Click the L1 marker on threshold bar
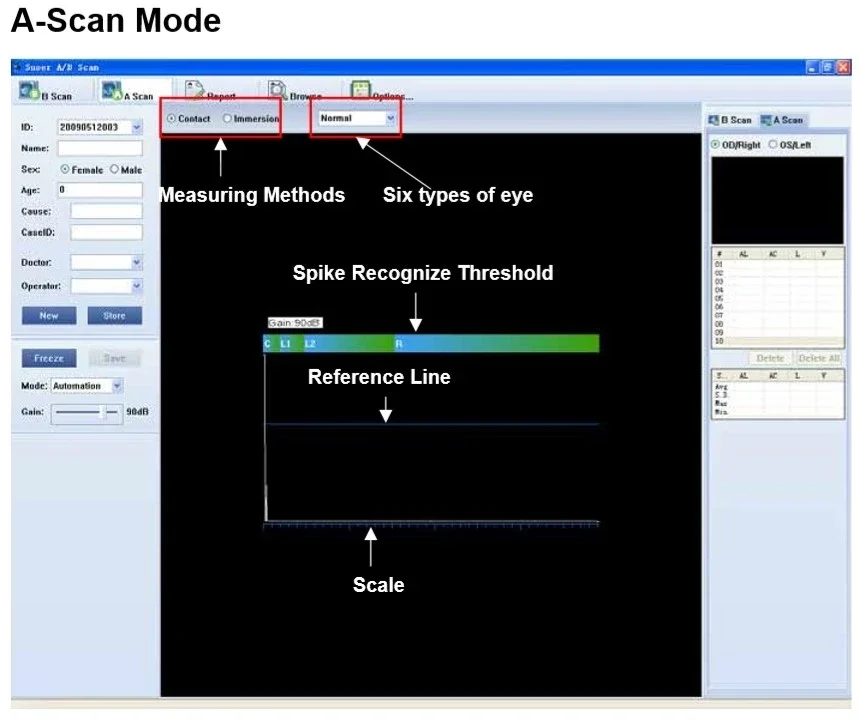The image size is (860, 720). pos(285,344)
